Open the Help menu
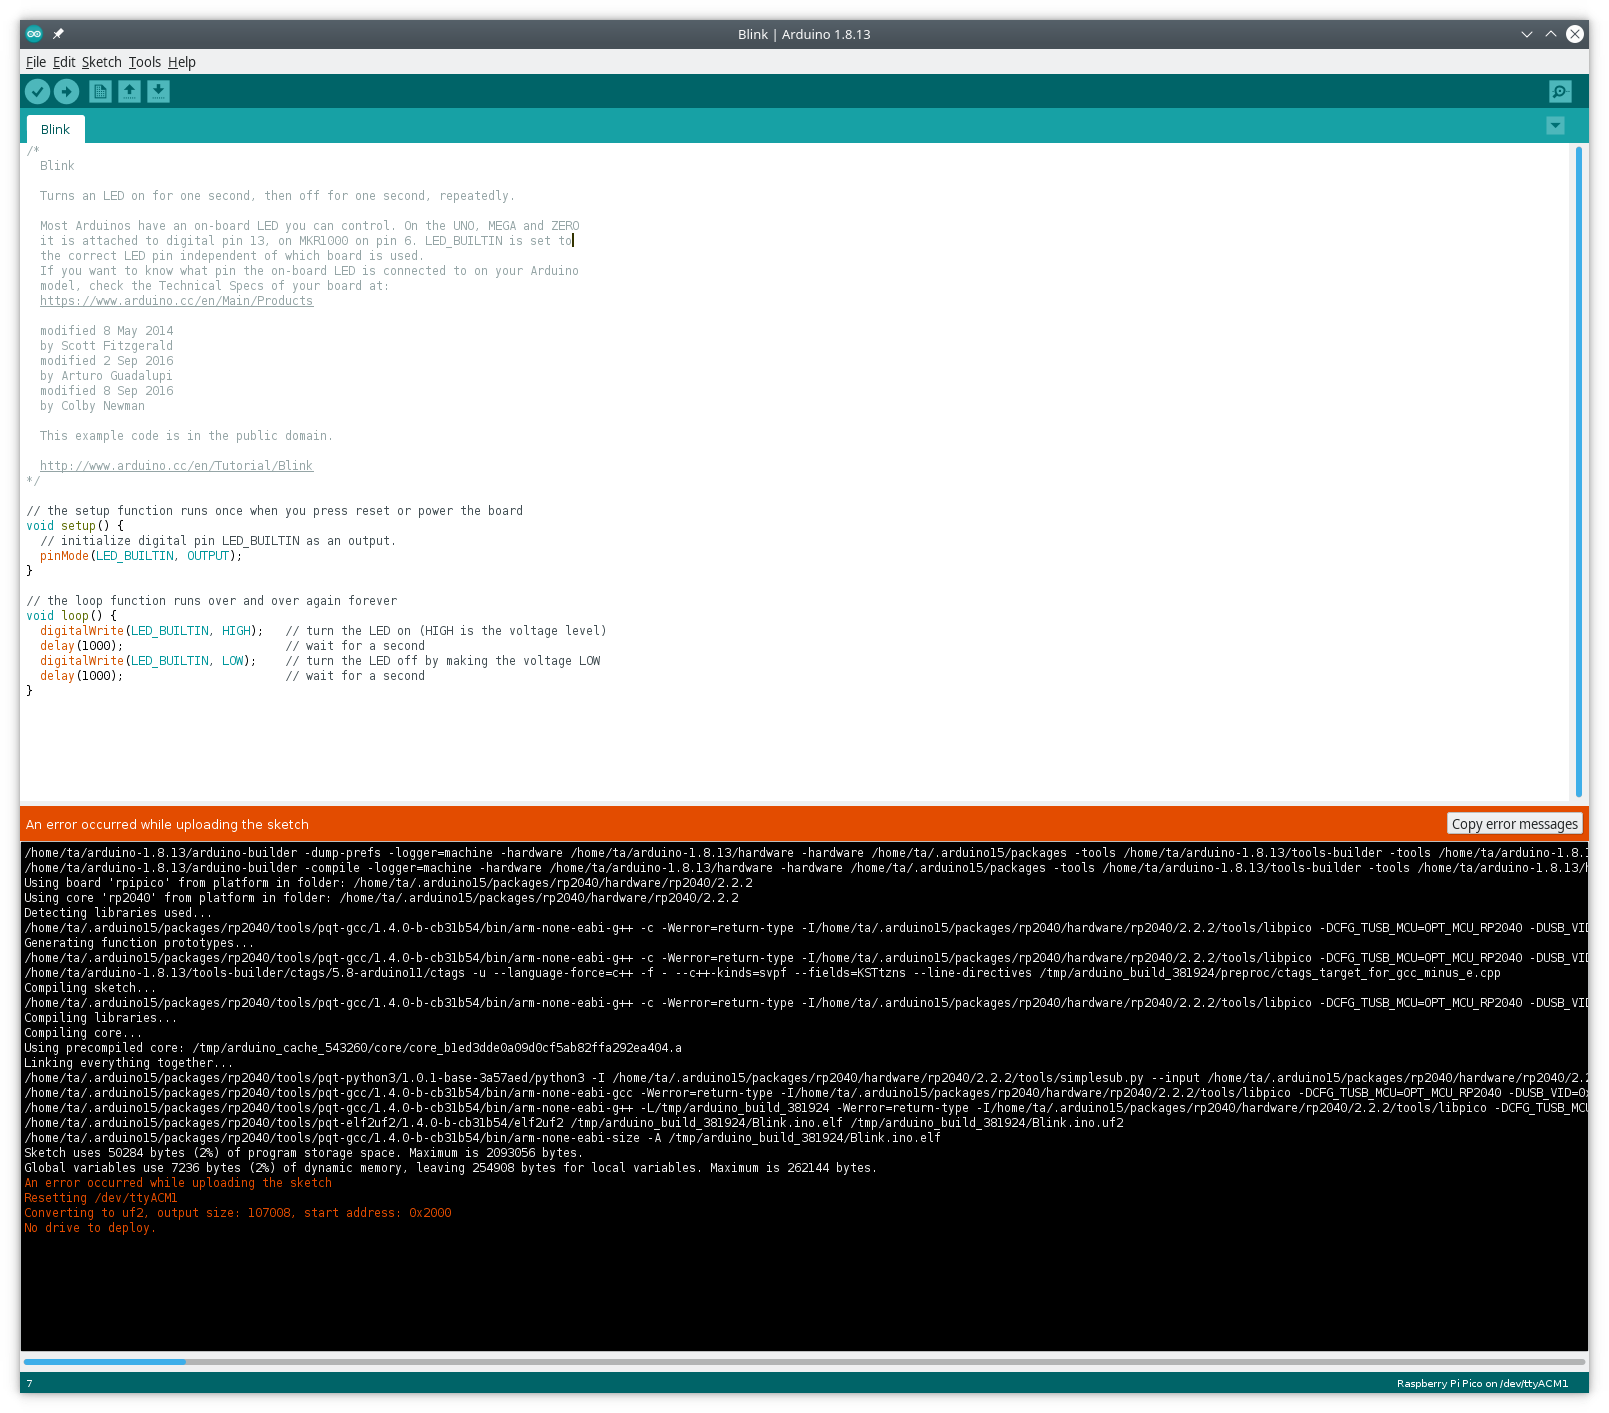 click(181, 62)
